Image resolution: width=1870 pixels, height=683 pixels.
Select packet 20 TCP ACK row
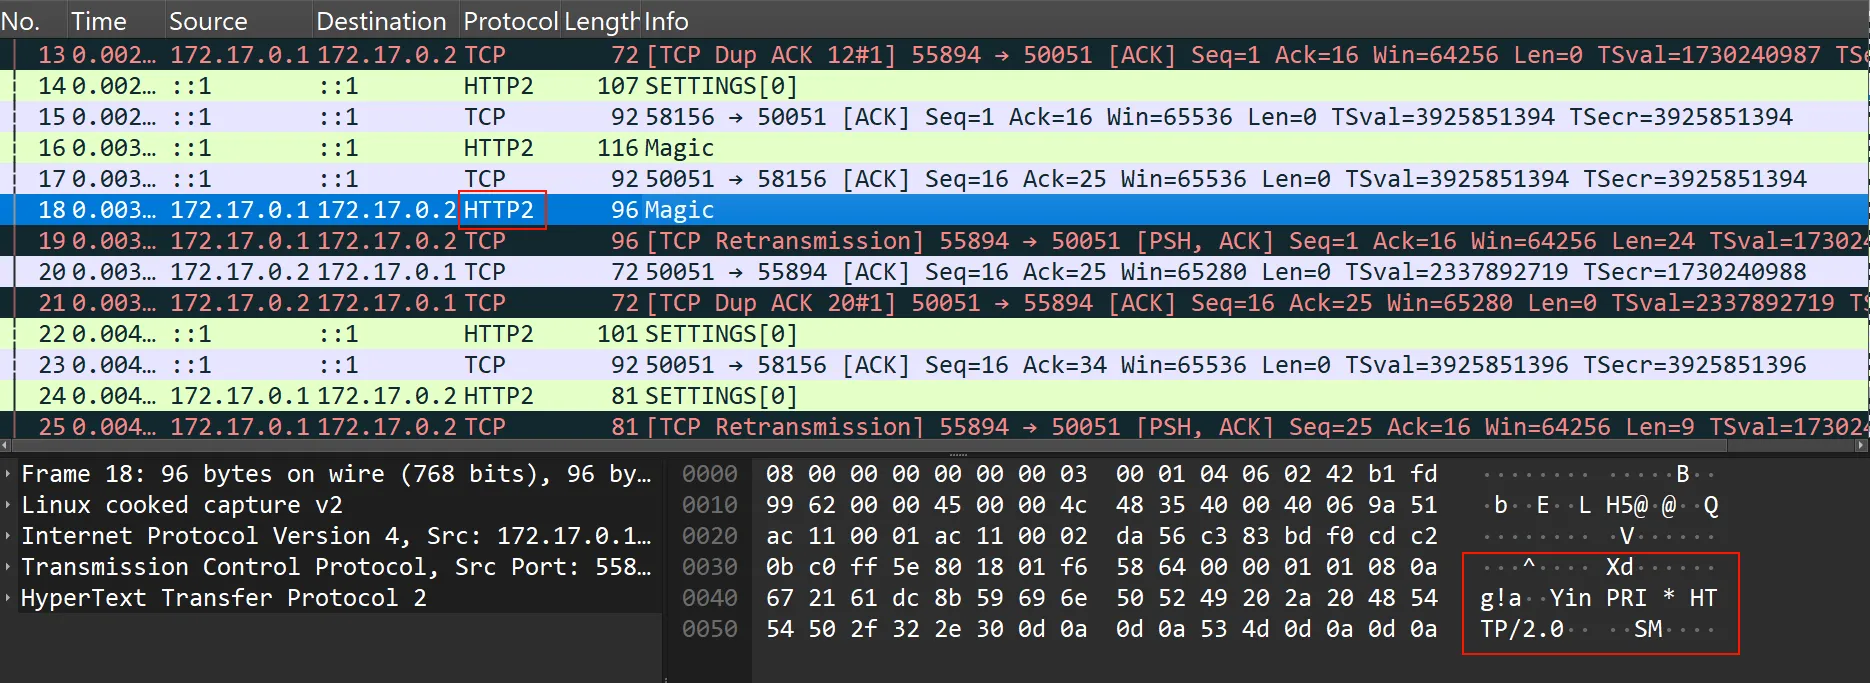[935, 271]
